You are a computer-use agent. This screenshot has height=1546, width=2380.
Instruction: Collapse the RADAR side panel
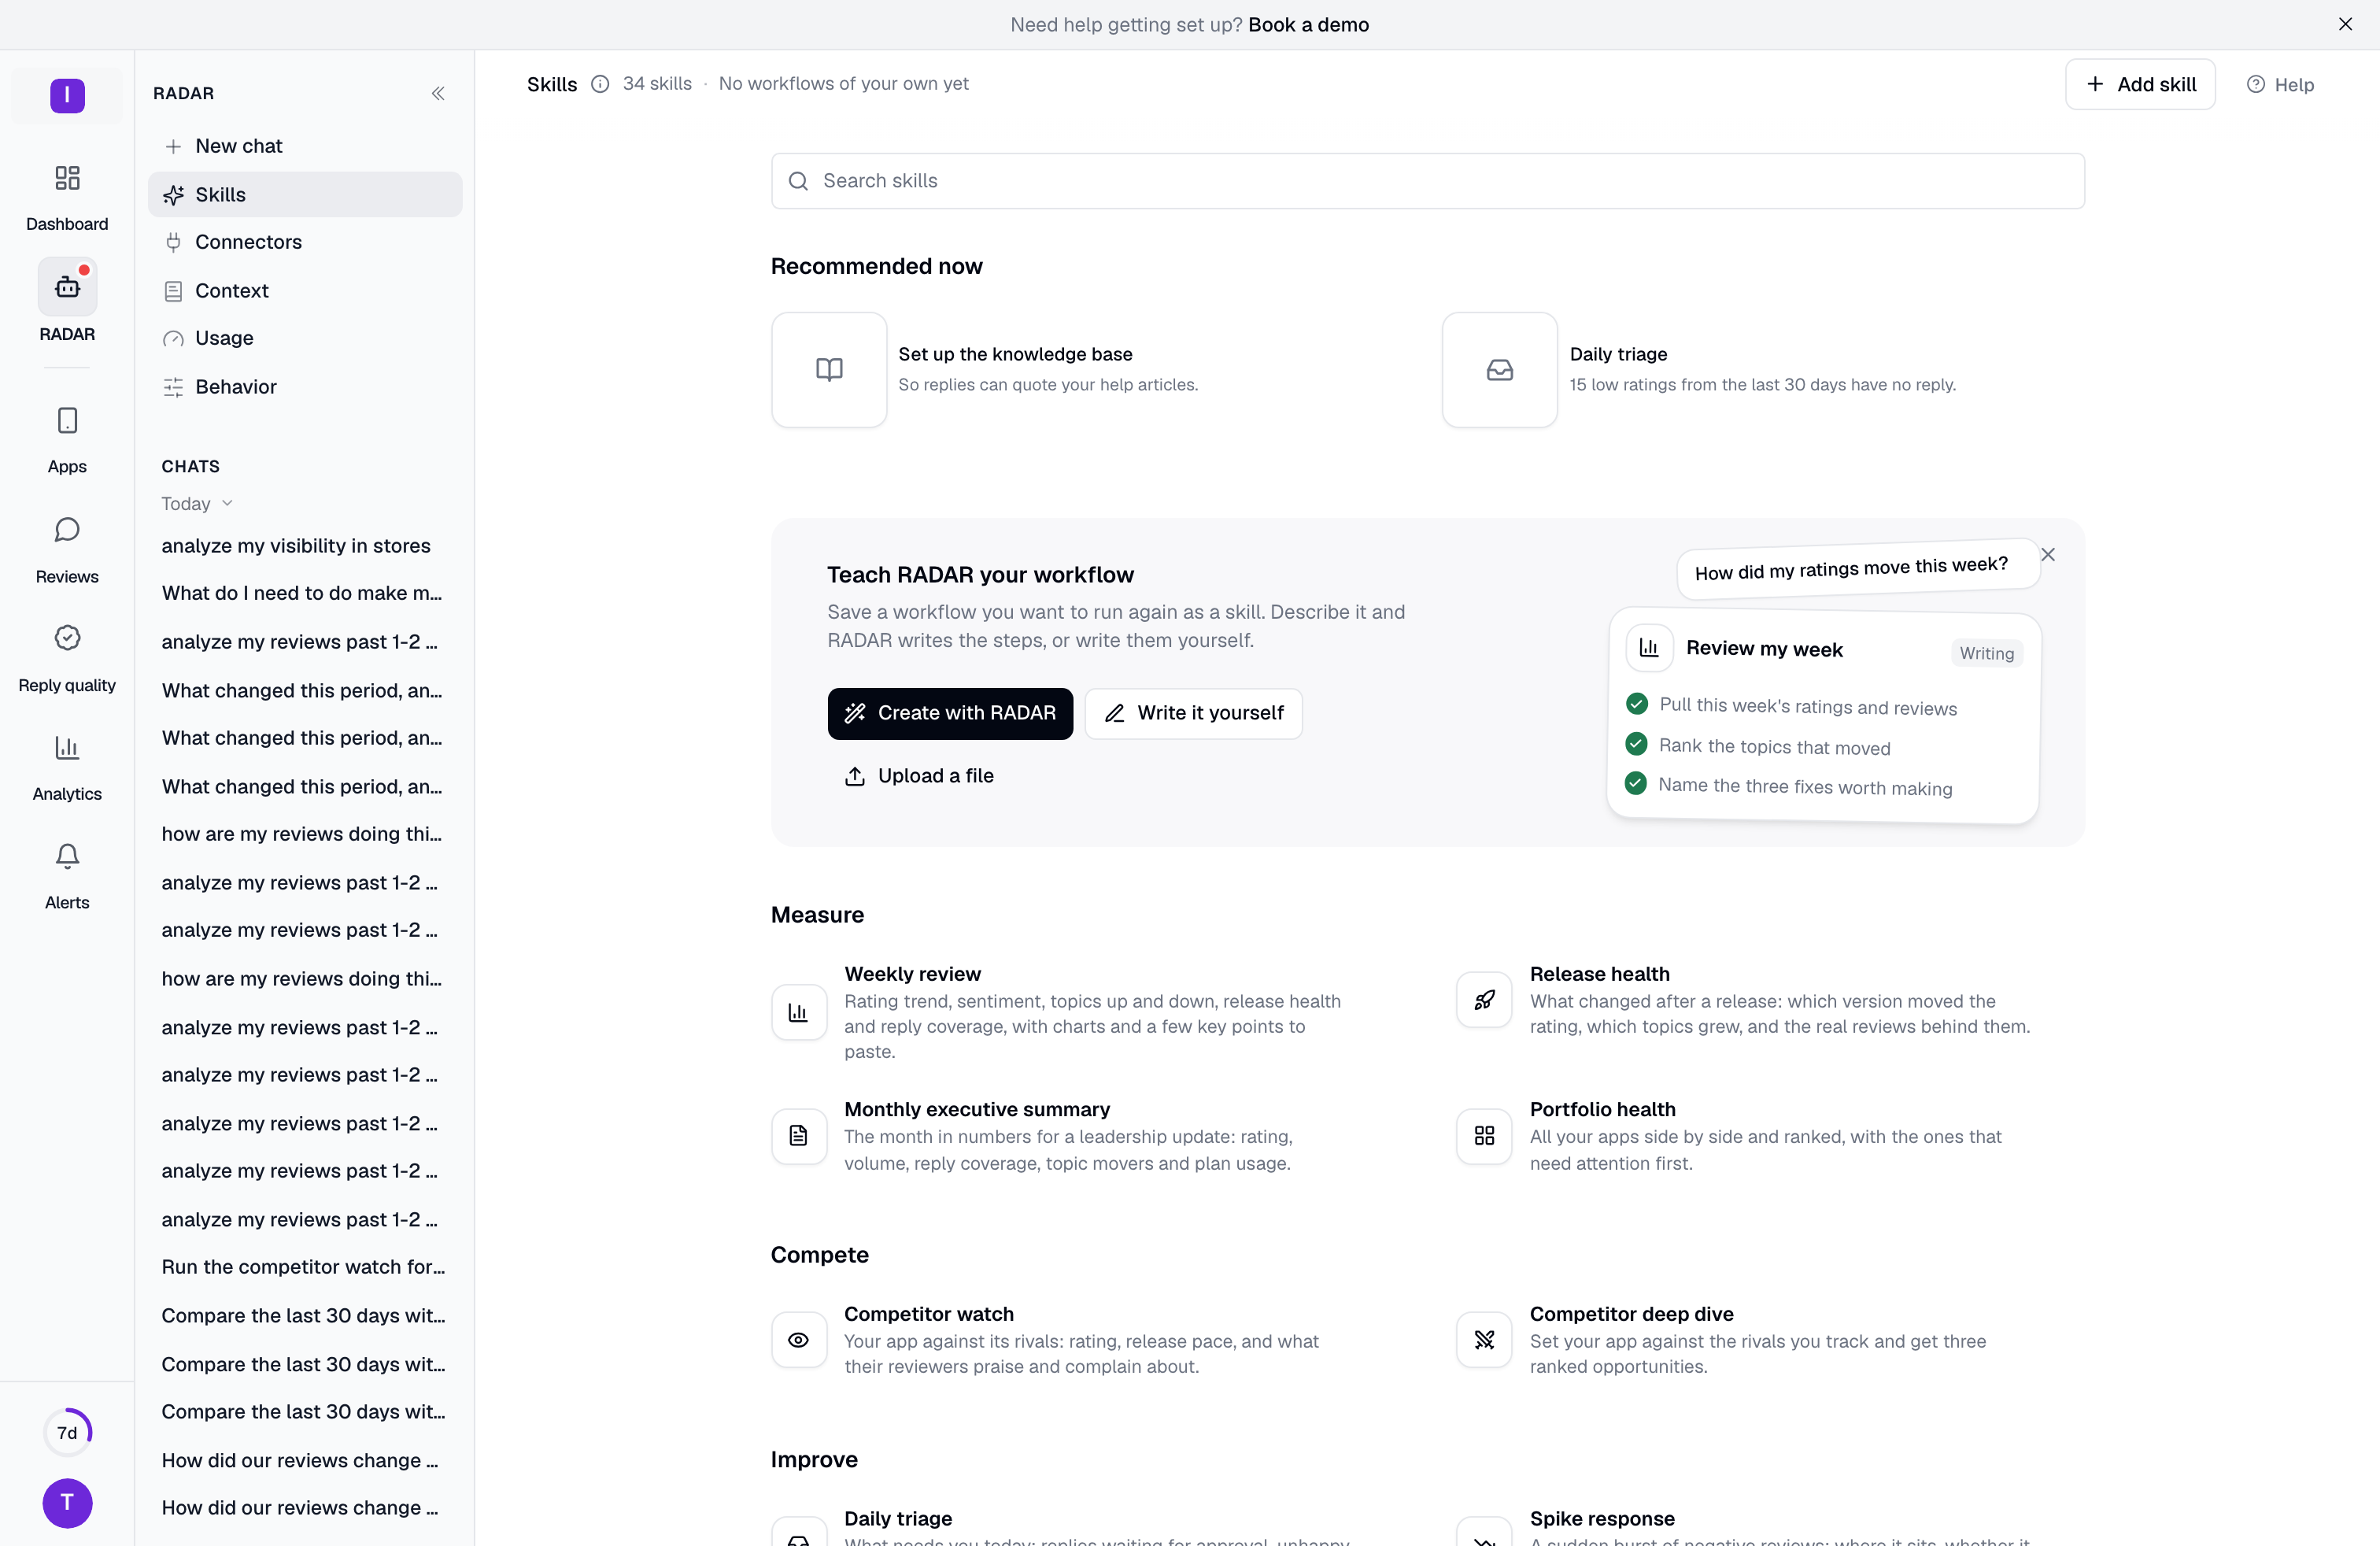(x=438, y=93)
